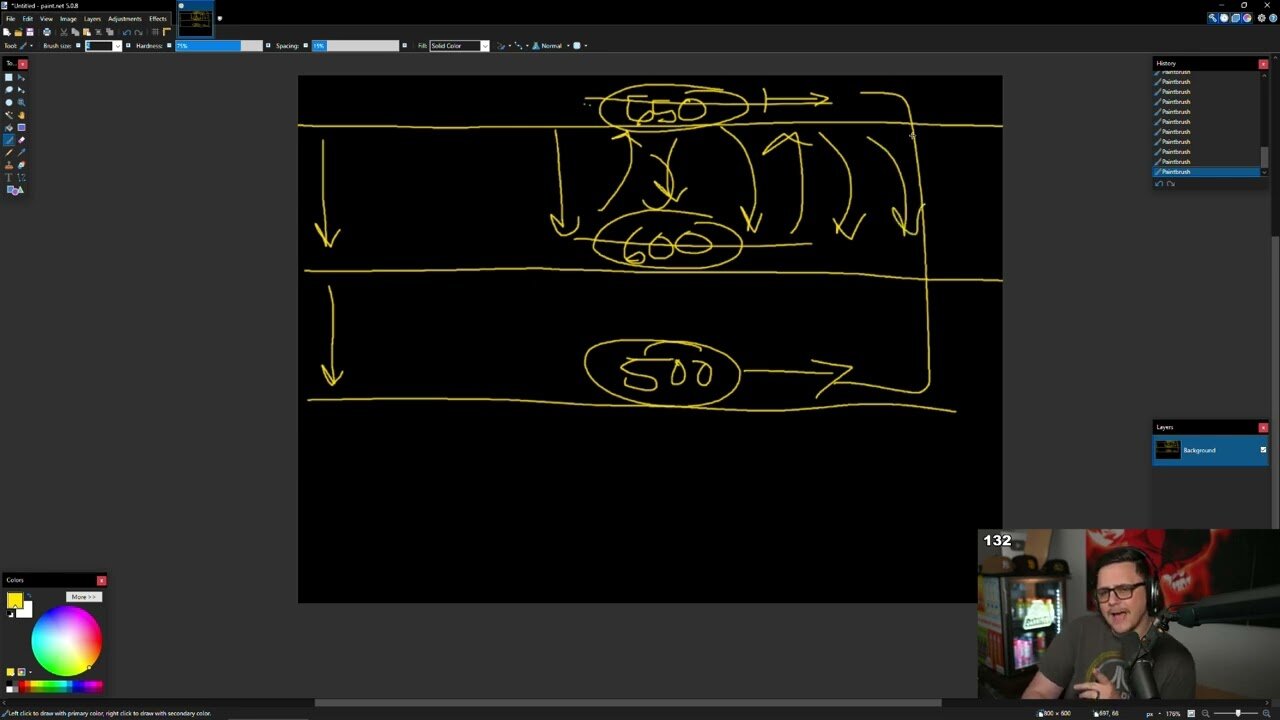The height and width of the screenshot is (720, 1280).
Task: Click the Print icon
Action: click(47, 32)
